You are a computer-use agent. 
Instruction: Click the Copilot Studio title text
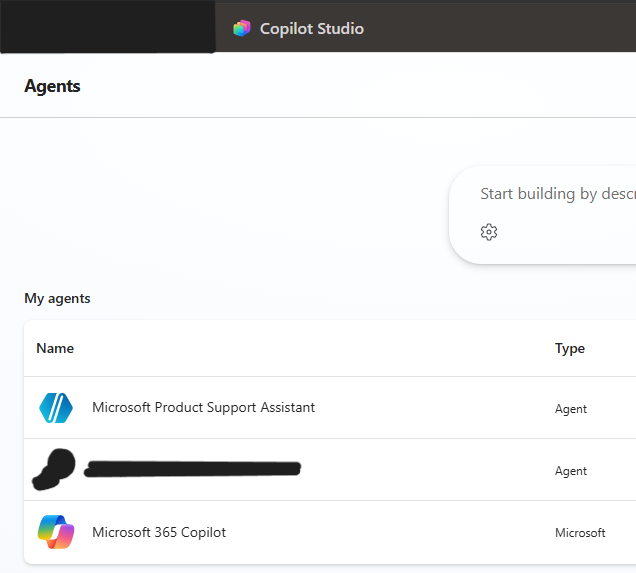[312, 29]
